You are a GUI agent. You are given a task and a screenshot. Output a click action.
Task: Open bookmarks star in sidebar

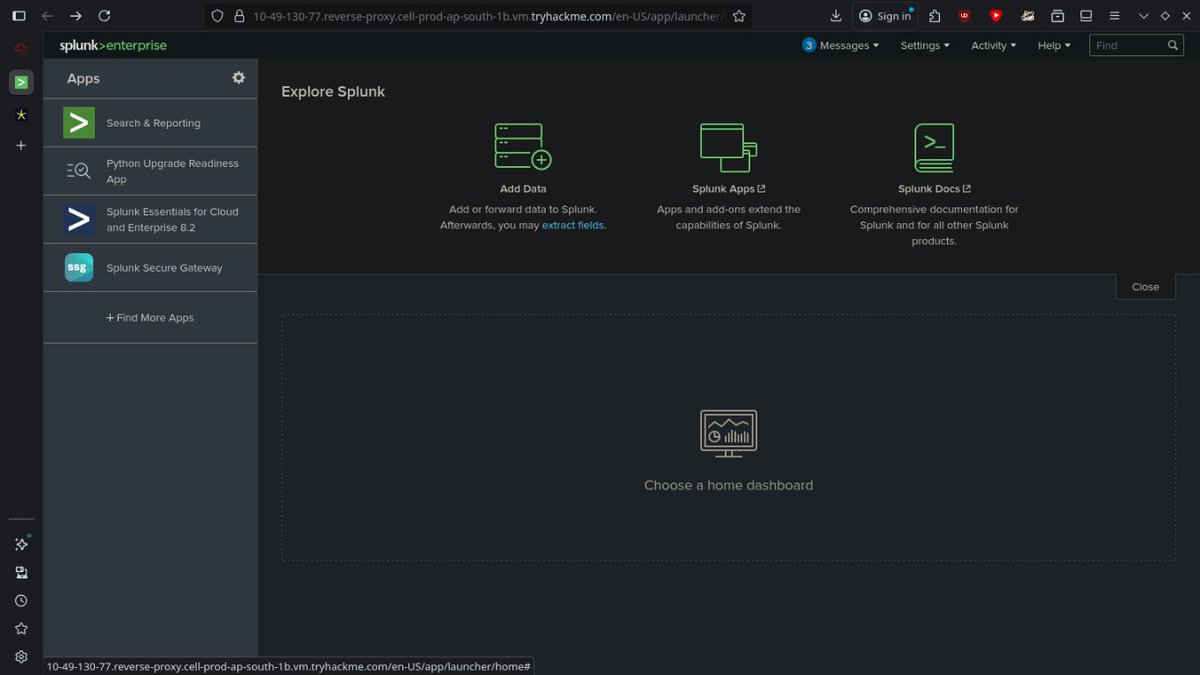coord(21,629)
